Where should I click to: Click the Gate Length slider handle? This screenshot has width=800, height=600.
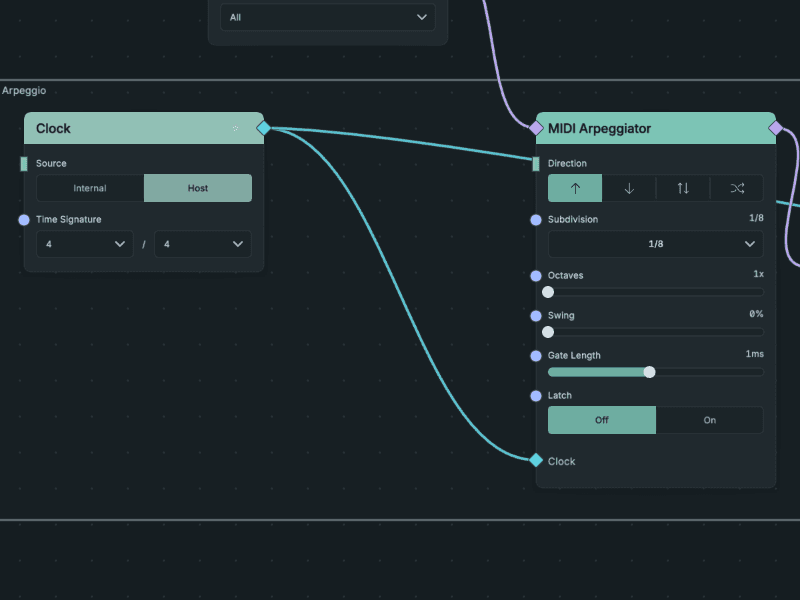(649, 372)
